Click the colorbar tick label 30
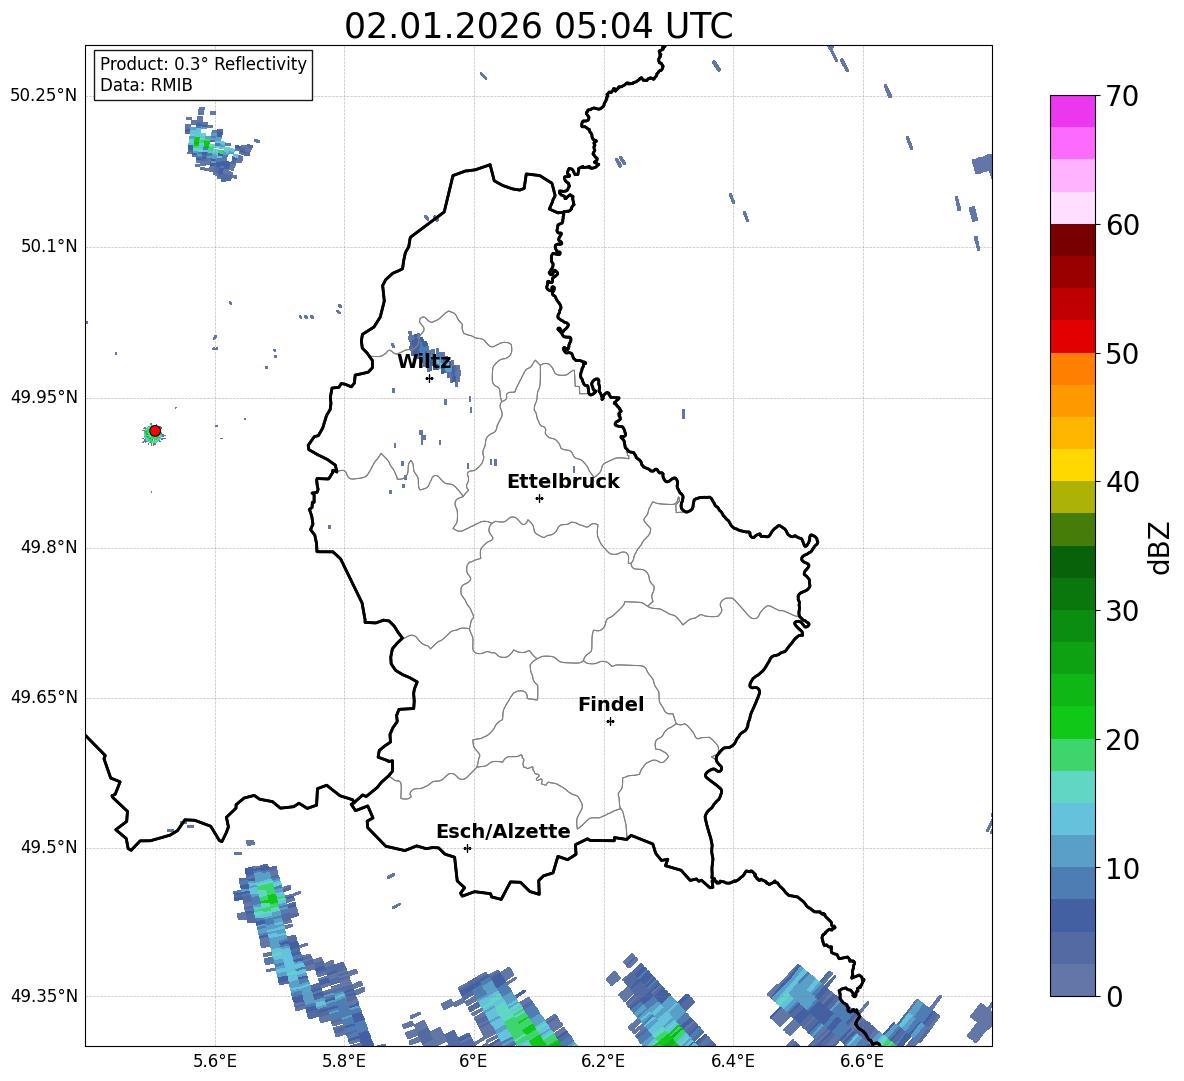 coord(1122,611)
